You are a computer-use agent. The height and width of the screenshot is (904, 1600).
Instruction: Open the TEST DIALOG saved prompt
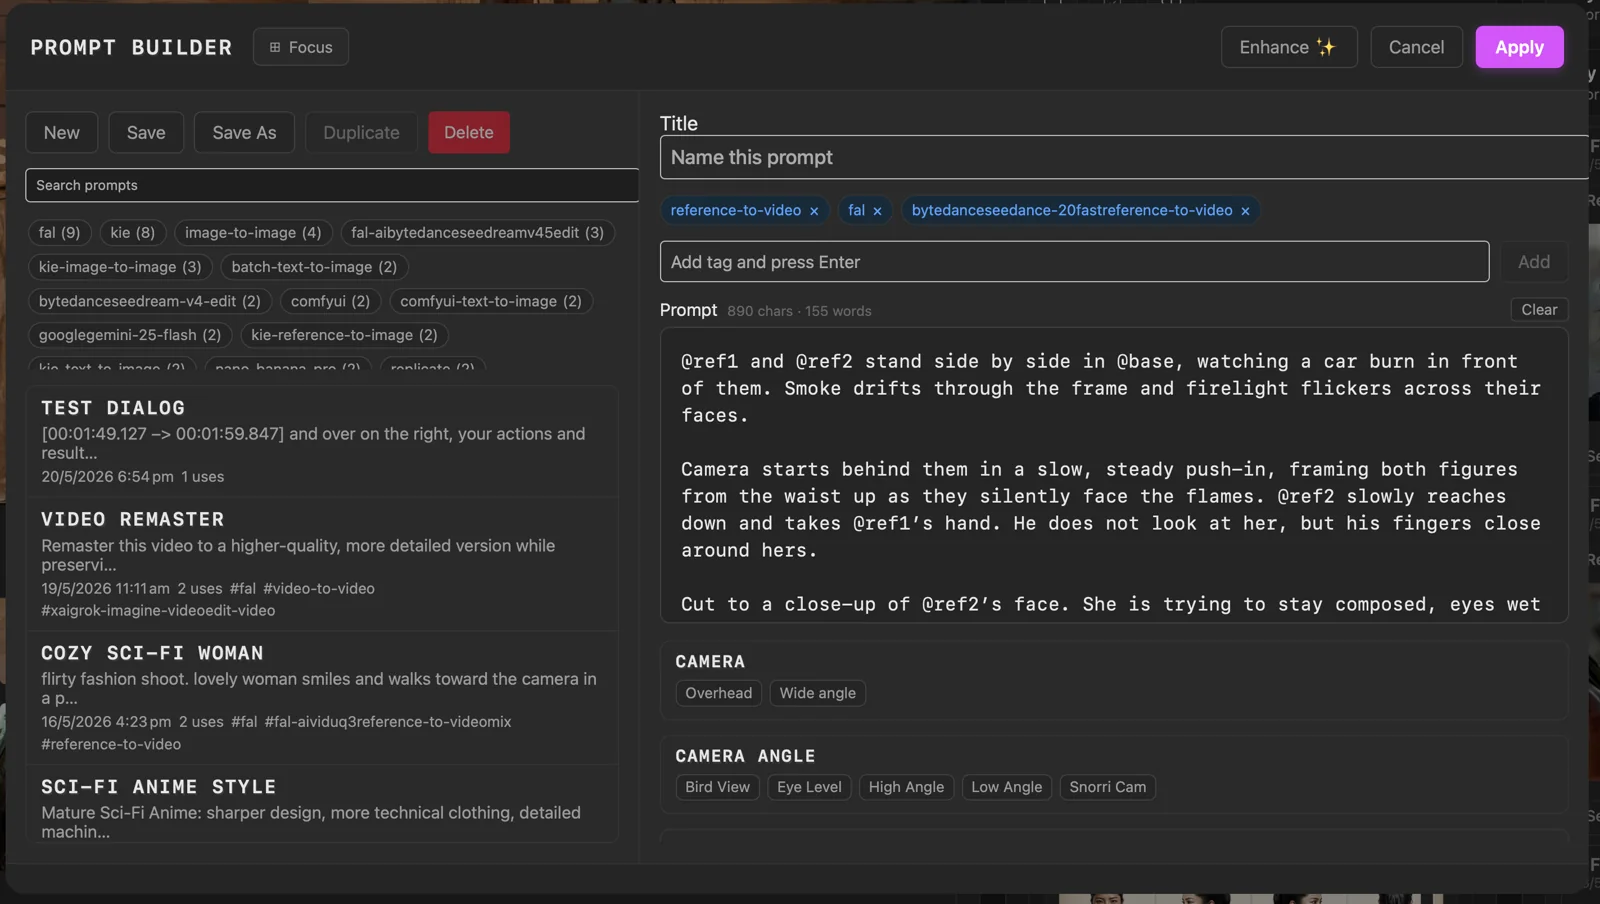tap(322, 441)
